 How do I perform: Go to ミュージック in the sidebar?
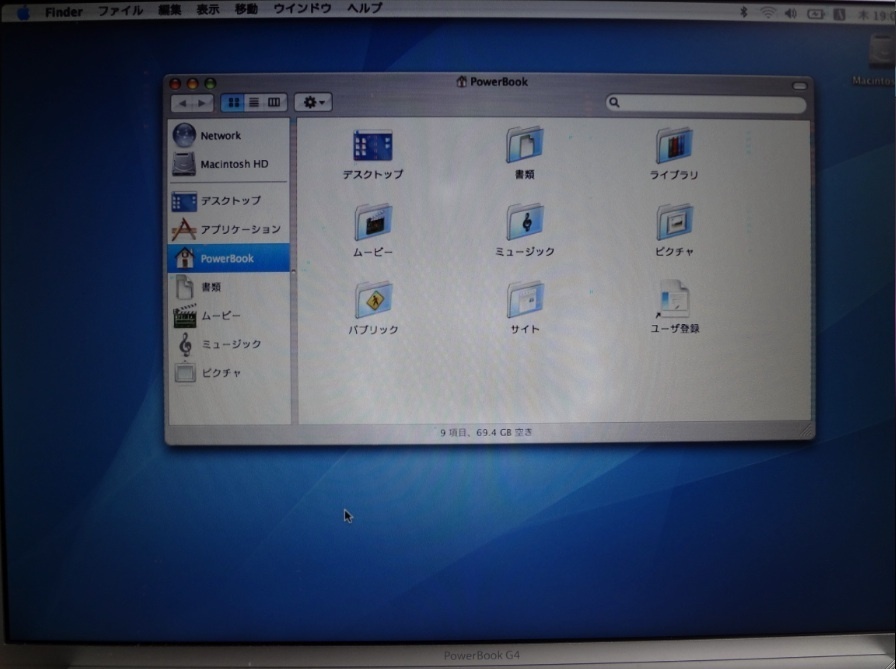coord(229,344)
